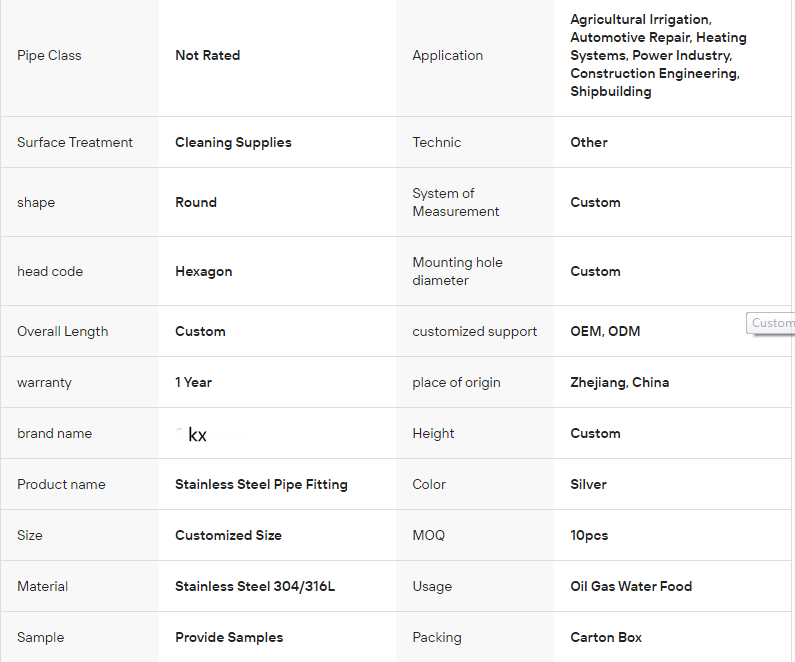Select the "1 Year" warranty value

coord(193,383)
